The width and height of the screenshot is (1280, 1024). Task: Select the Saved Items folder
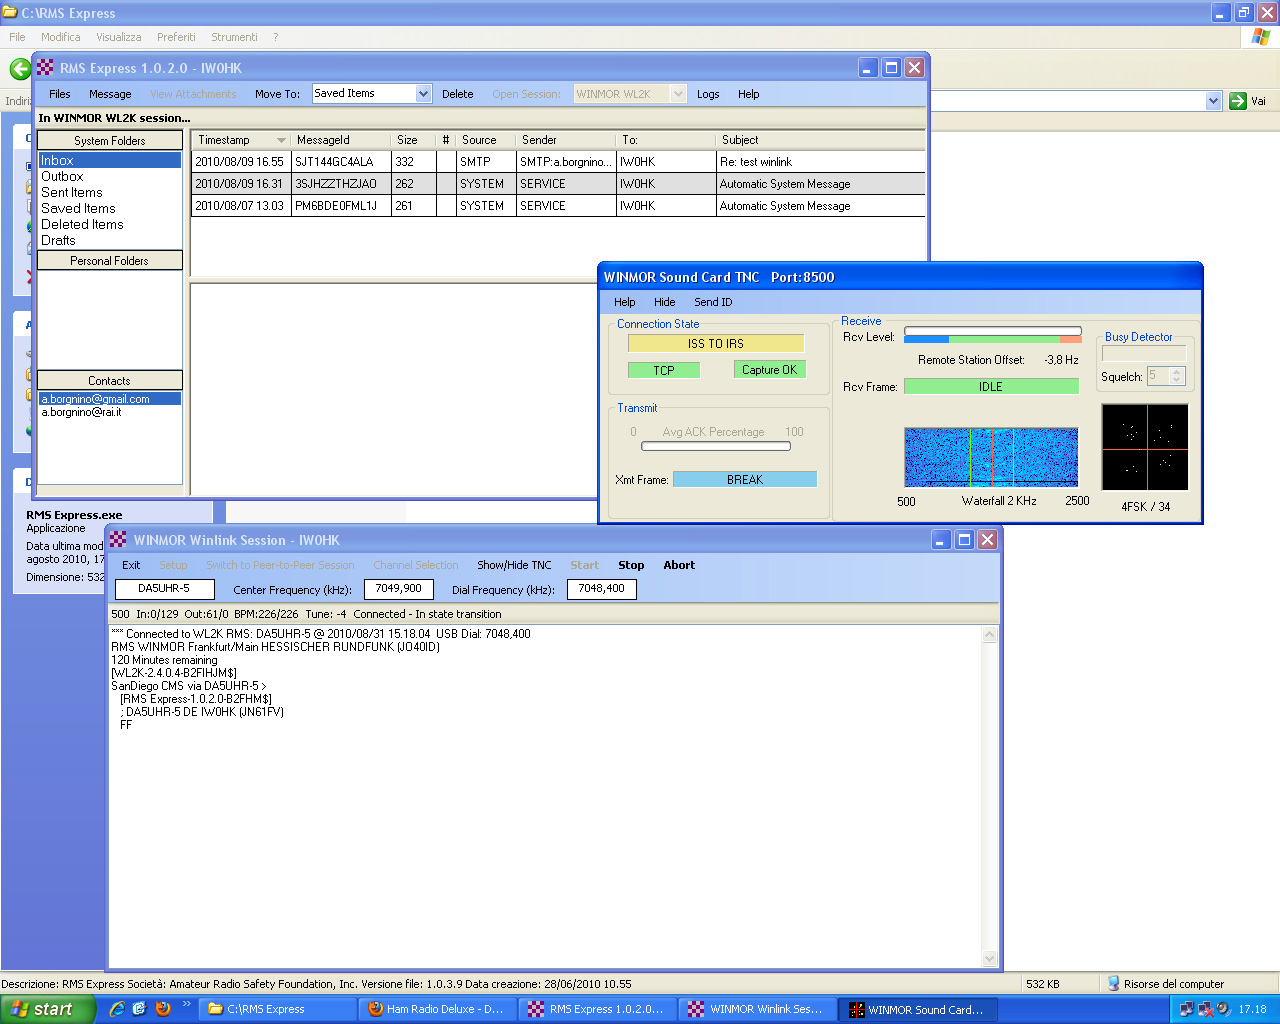(78, 208)
